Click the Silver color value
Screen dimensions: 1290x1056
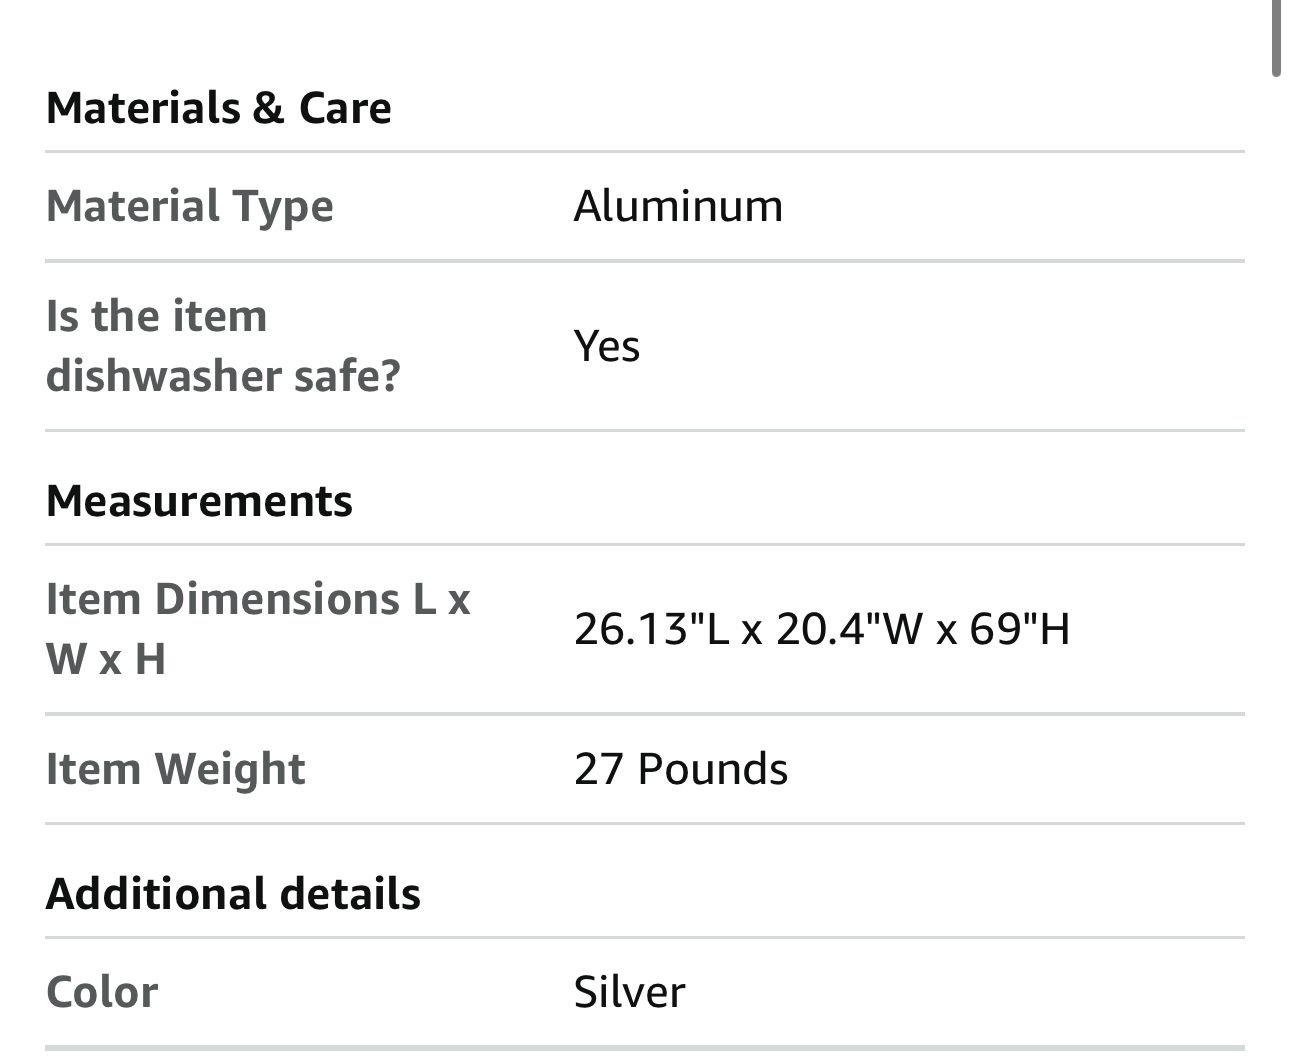coord(630,992)
